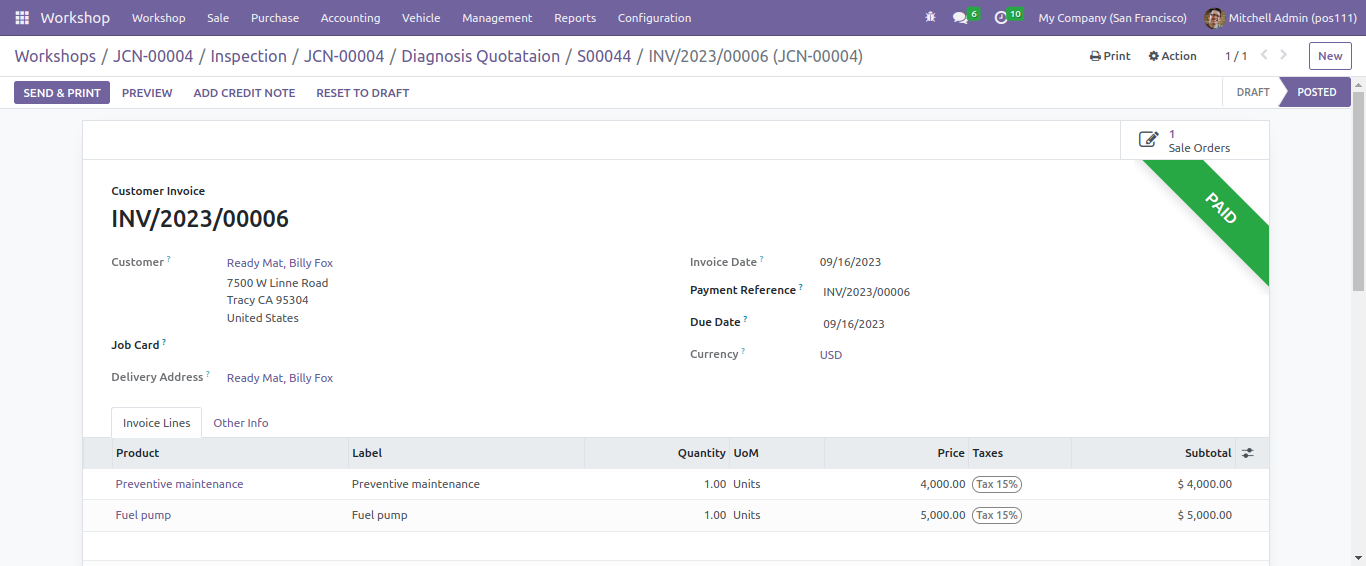Click the Mitchell Admin user avatar
Viewport: 1366px width, 566px height.
pos(1214,18)
